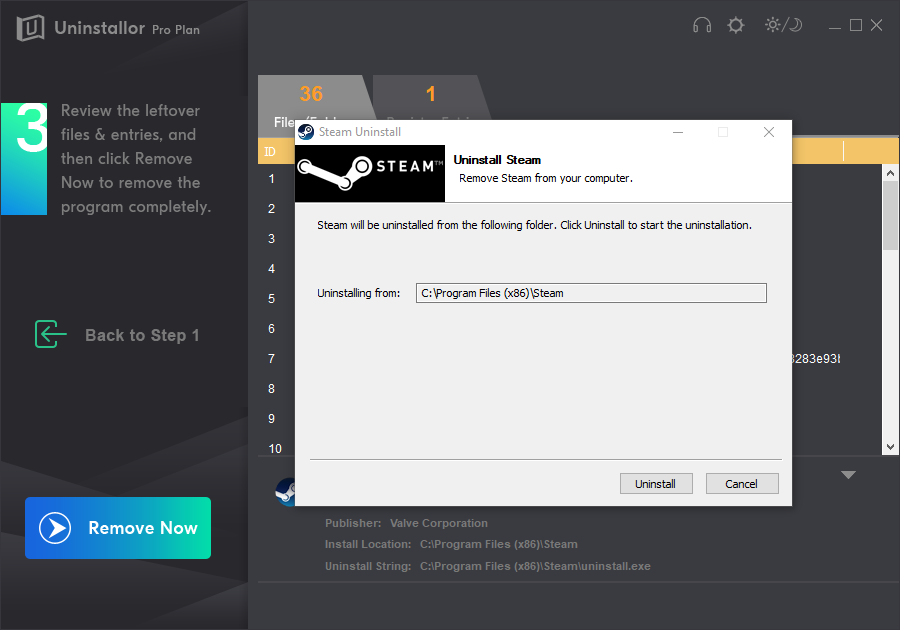
Task: Select row 7 in leftover list
Action: [x=271, y=359]
